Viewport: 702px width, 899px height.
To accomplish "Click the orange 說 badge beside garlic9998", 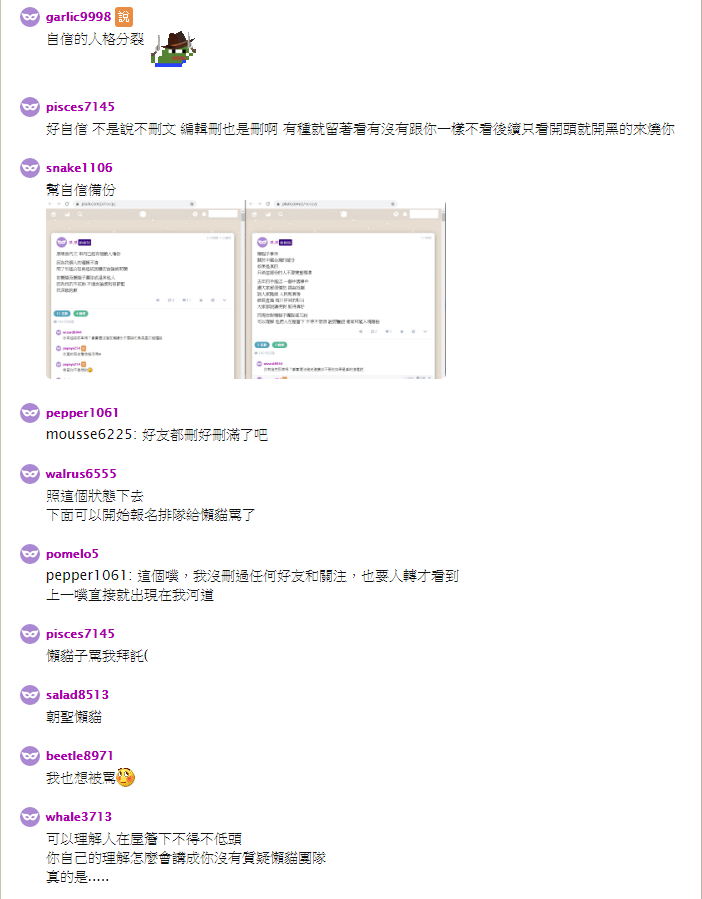I will (124, 17).
